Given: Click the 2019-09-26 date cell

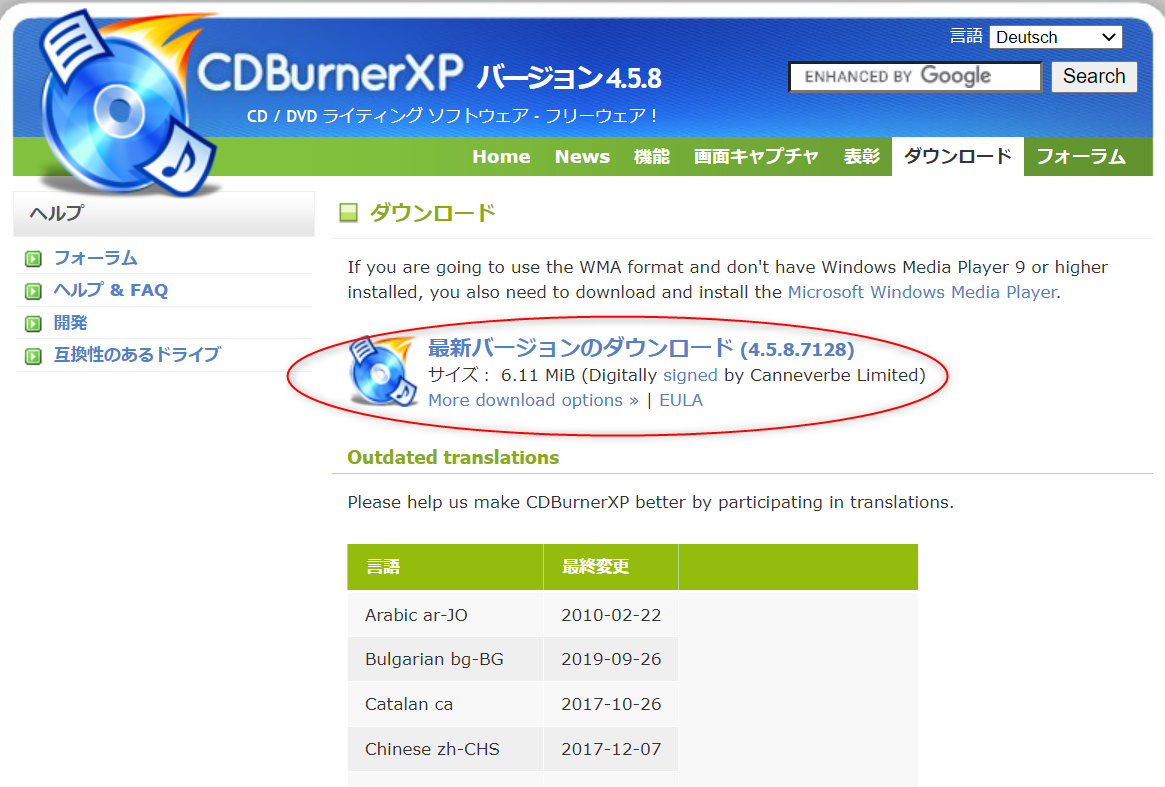Looking at the screenshot, I should (x=611, y=659).
